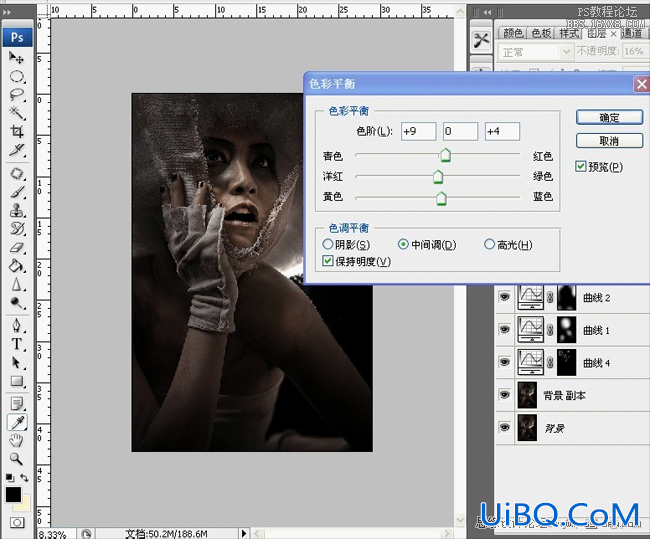This screenshot has width=650, height=539.
Task: Select the Brush tool
Action: point(17,192)
